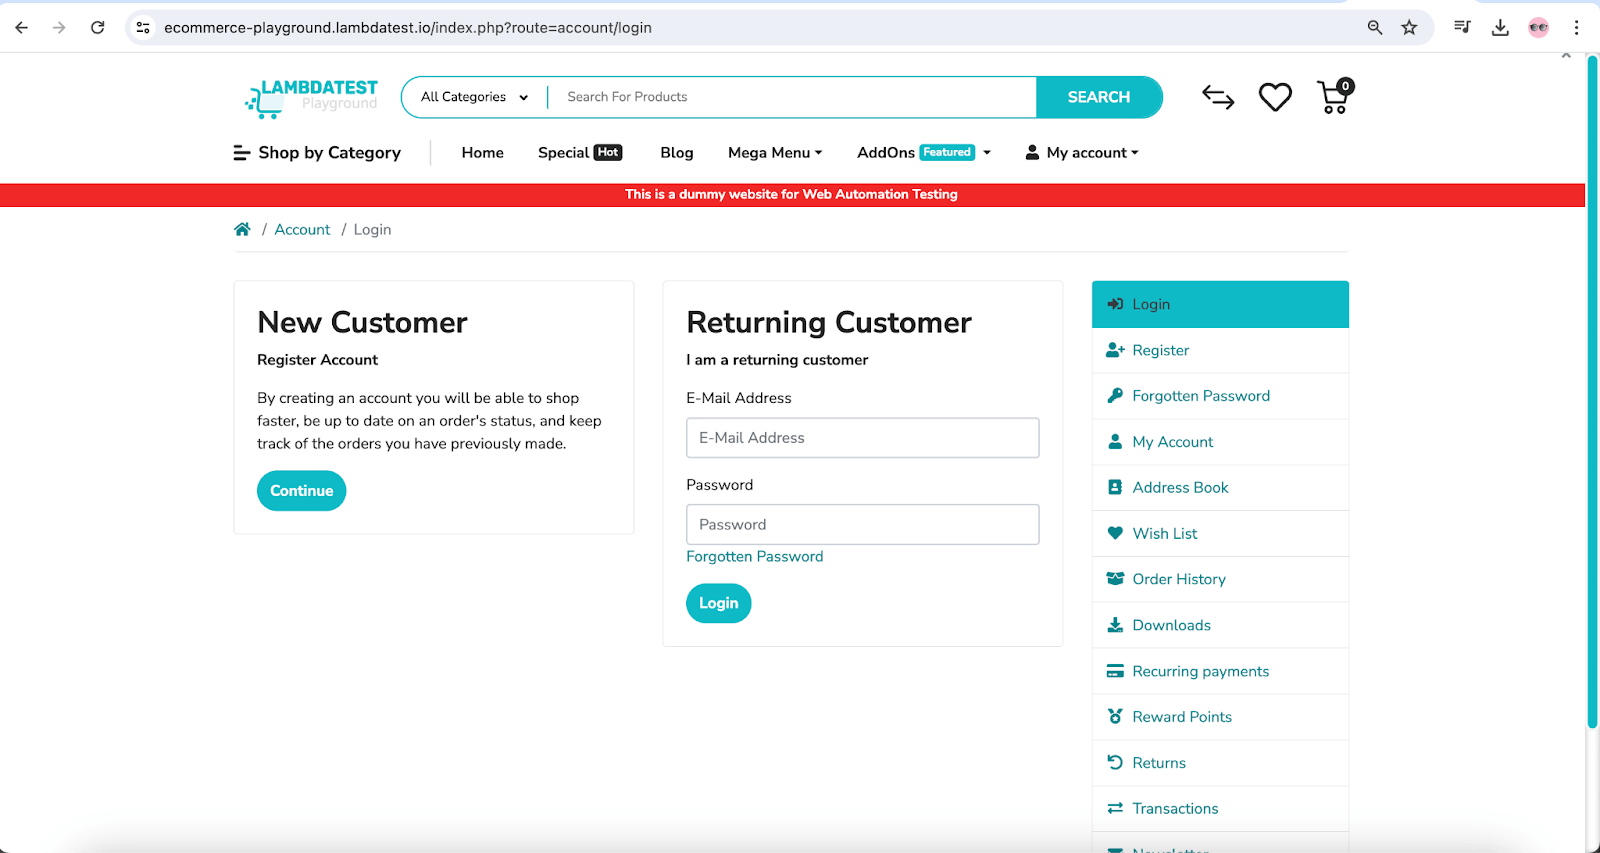The image size is (1600, 853).
Task: Click the Login button under Returning Customer
Action: coord(718,603)
